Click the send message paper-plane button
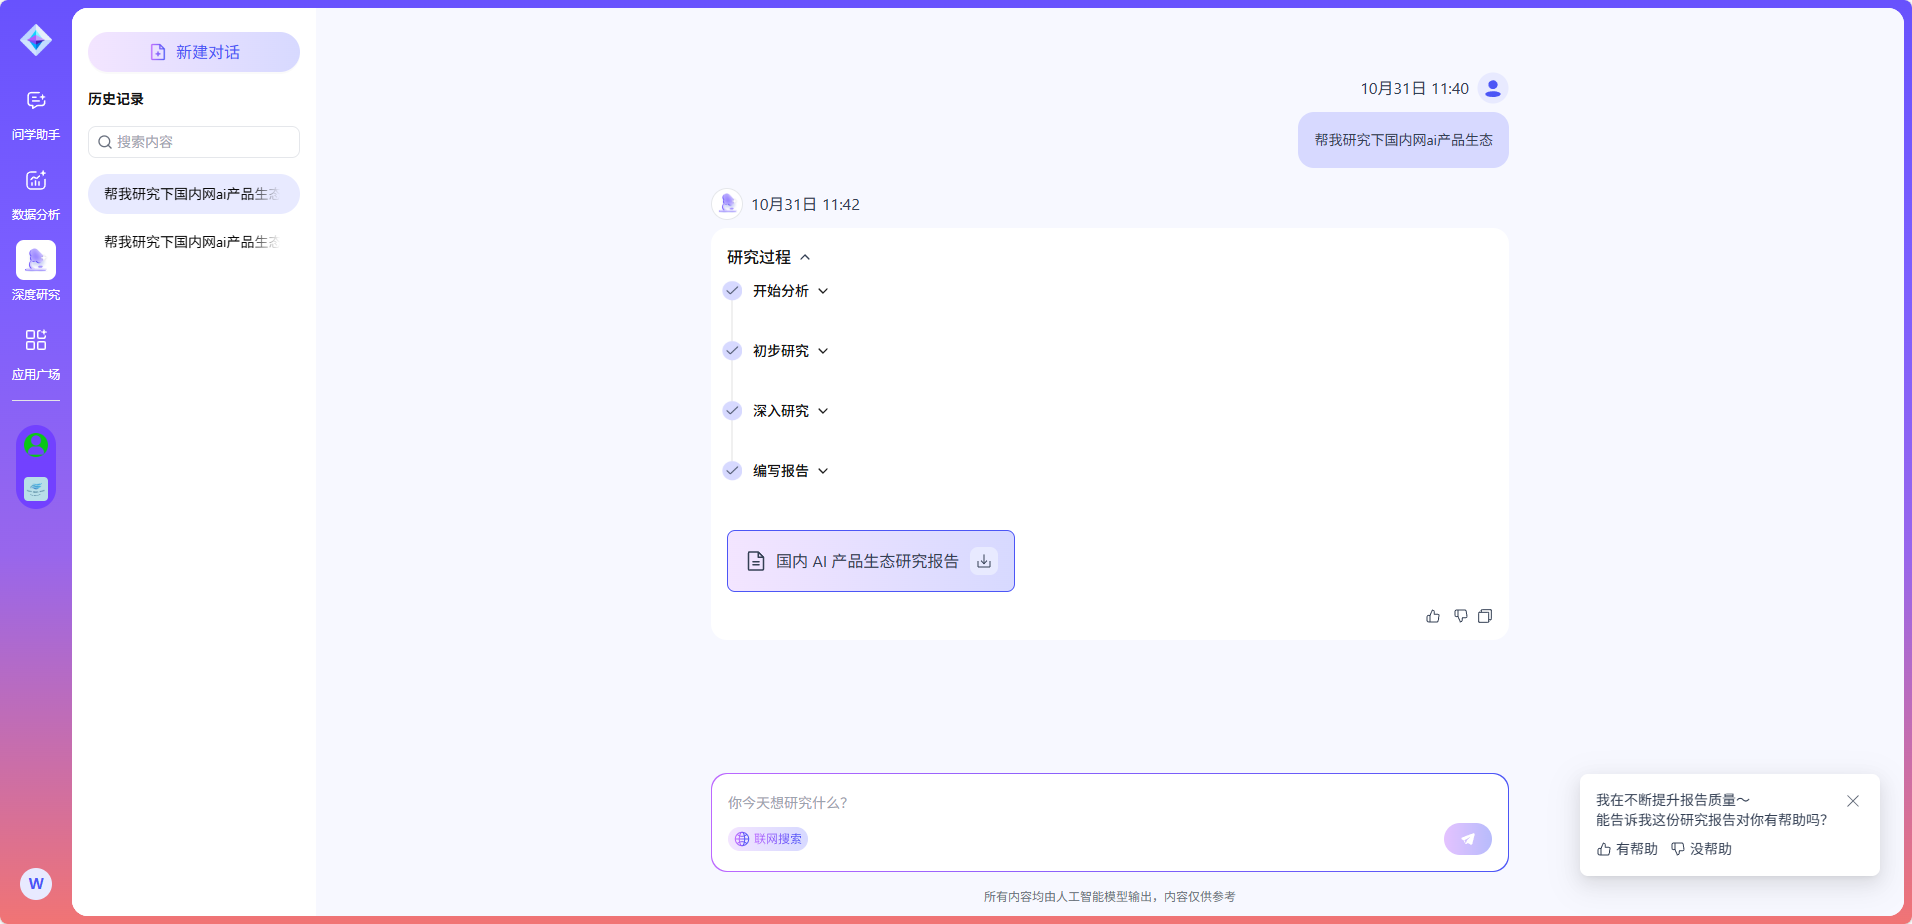The width and height of the screenshot is (1912, 924). [x=1467, y=839]
